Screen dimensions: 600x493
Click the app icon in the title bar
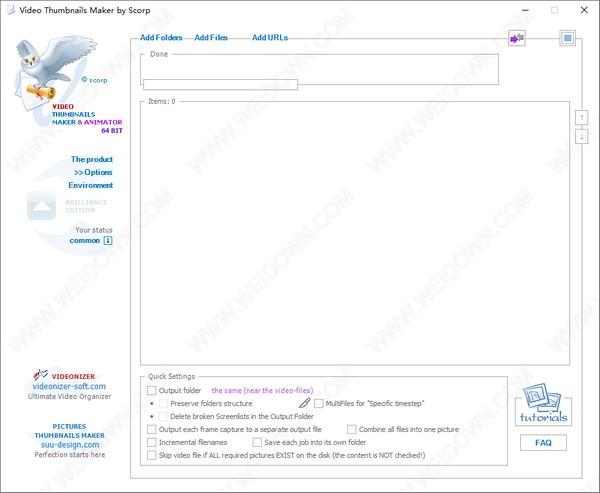click(11, 10)
